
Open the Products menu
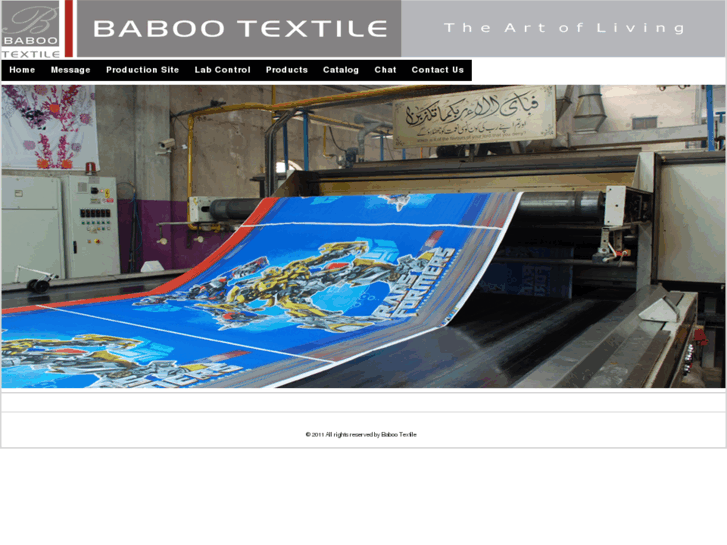[x=287, y=70]
